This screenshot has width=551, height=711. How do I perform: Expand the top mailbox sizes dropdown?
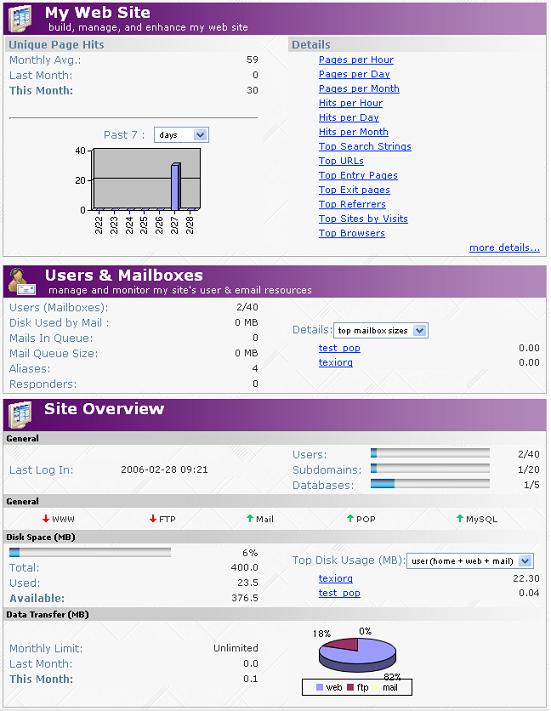click(x=381, y=331)
